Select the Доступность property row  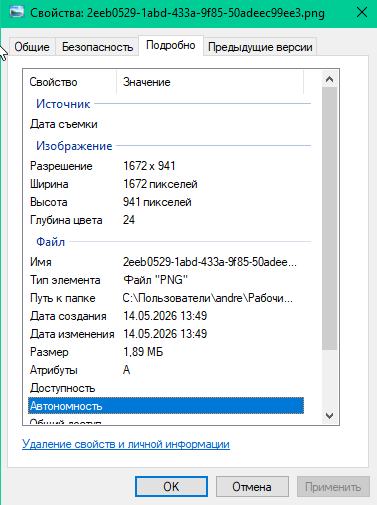[166, 388]
